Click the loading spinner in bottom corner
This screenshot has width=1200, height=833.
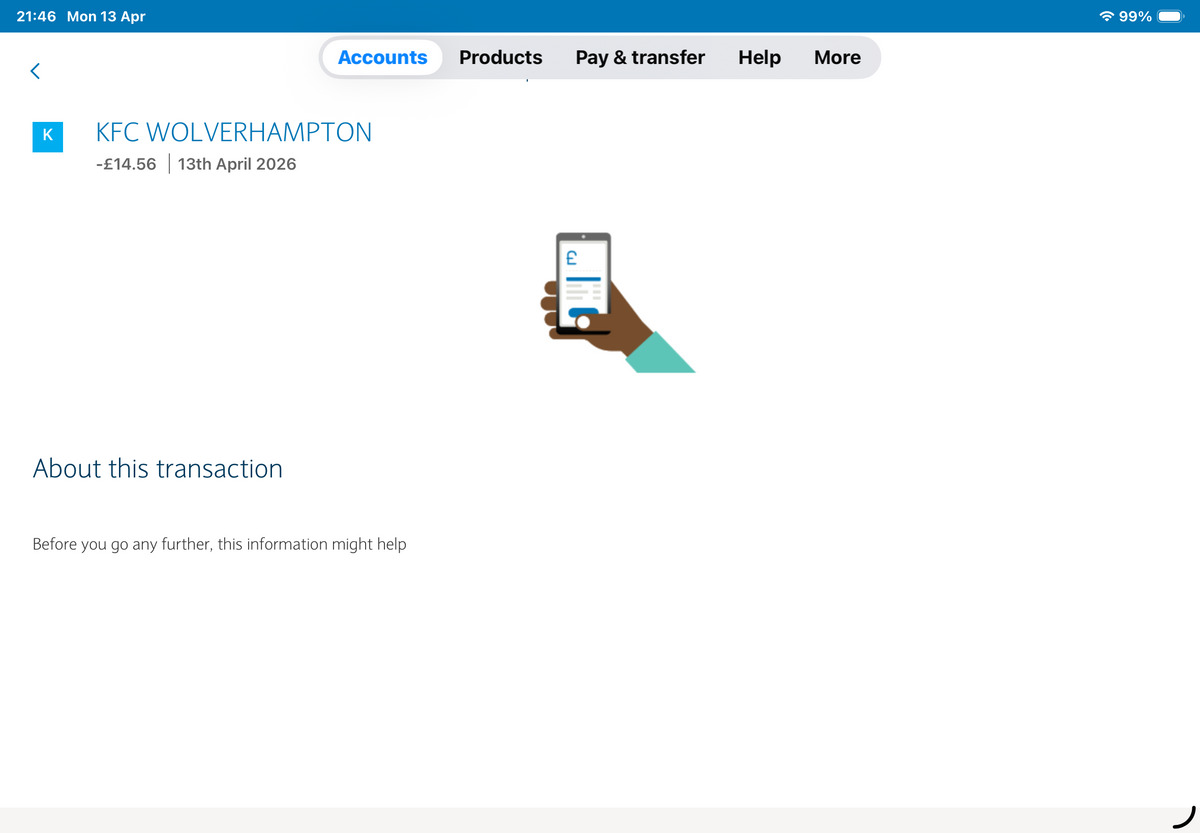coord(1184,816)
